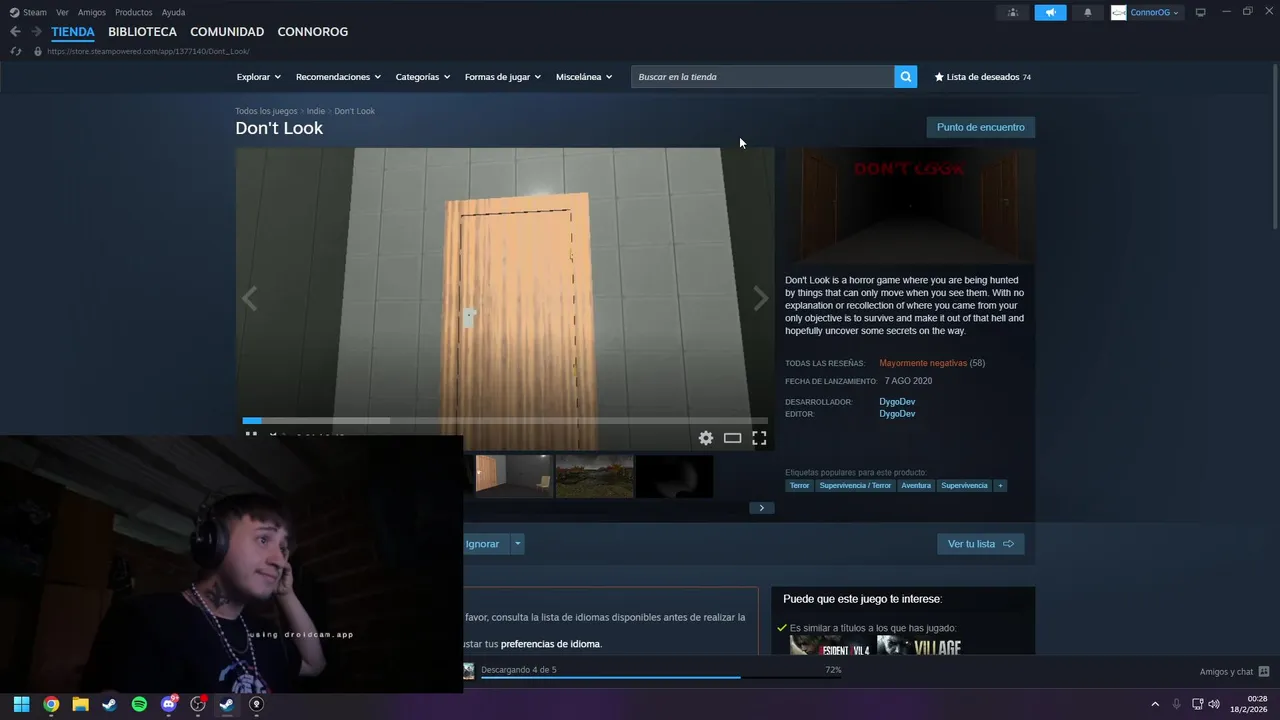This screenshot has height=720, width=1280.
Task: Select the dark screenshot thumbnail
Action: [x=675, y=476]
